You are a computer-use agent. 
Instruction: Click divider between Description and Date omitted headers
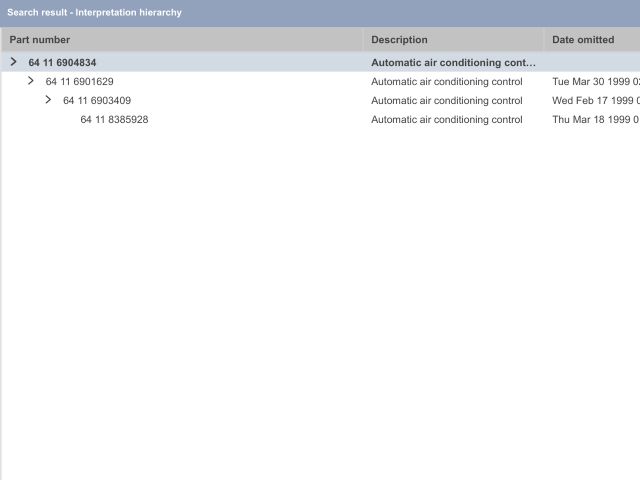tap(544, 40)
